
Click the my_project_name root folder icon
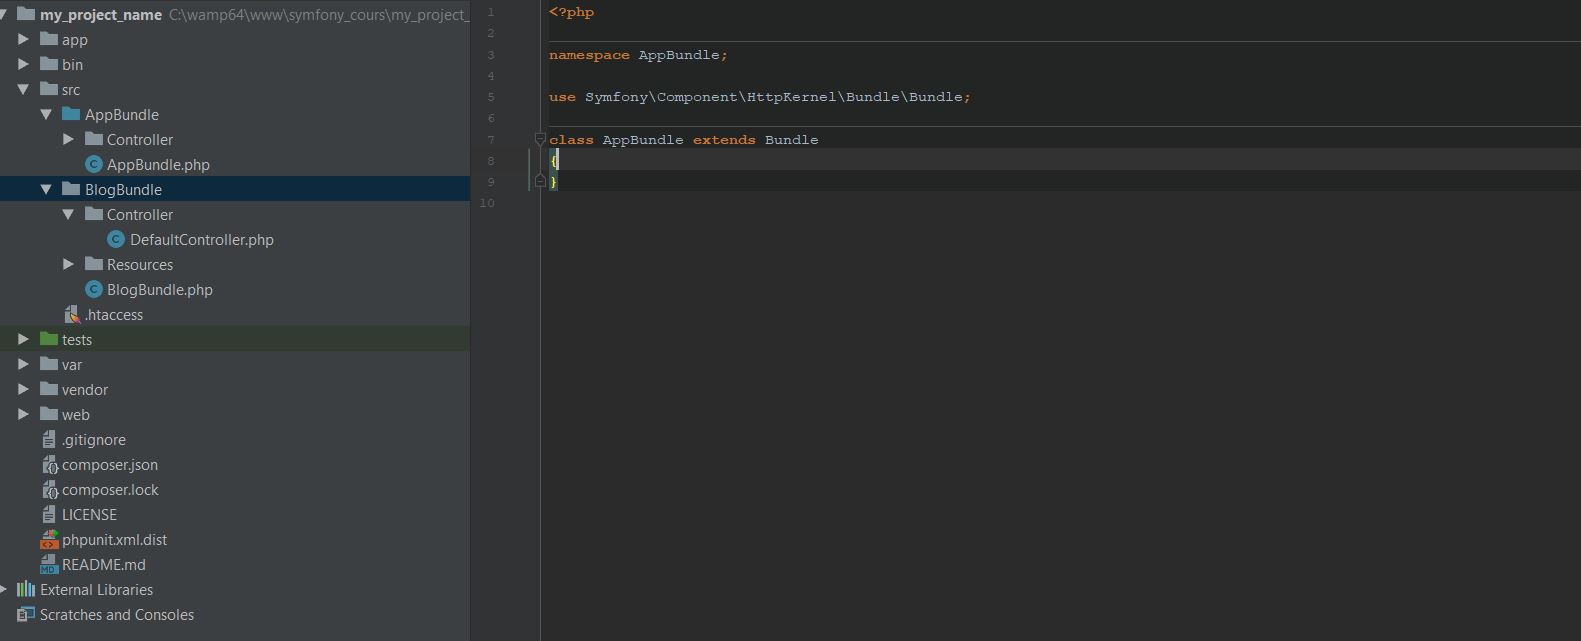27,14
